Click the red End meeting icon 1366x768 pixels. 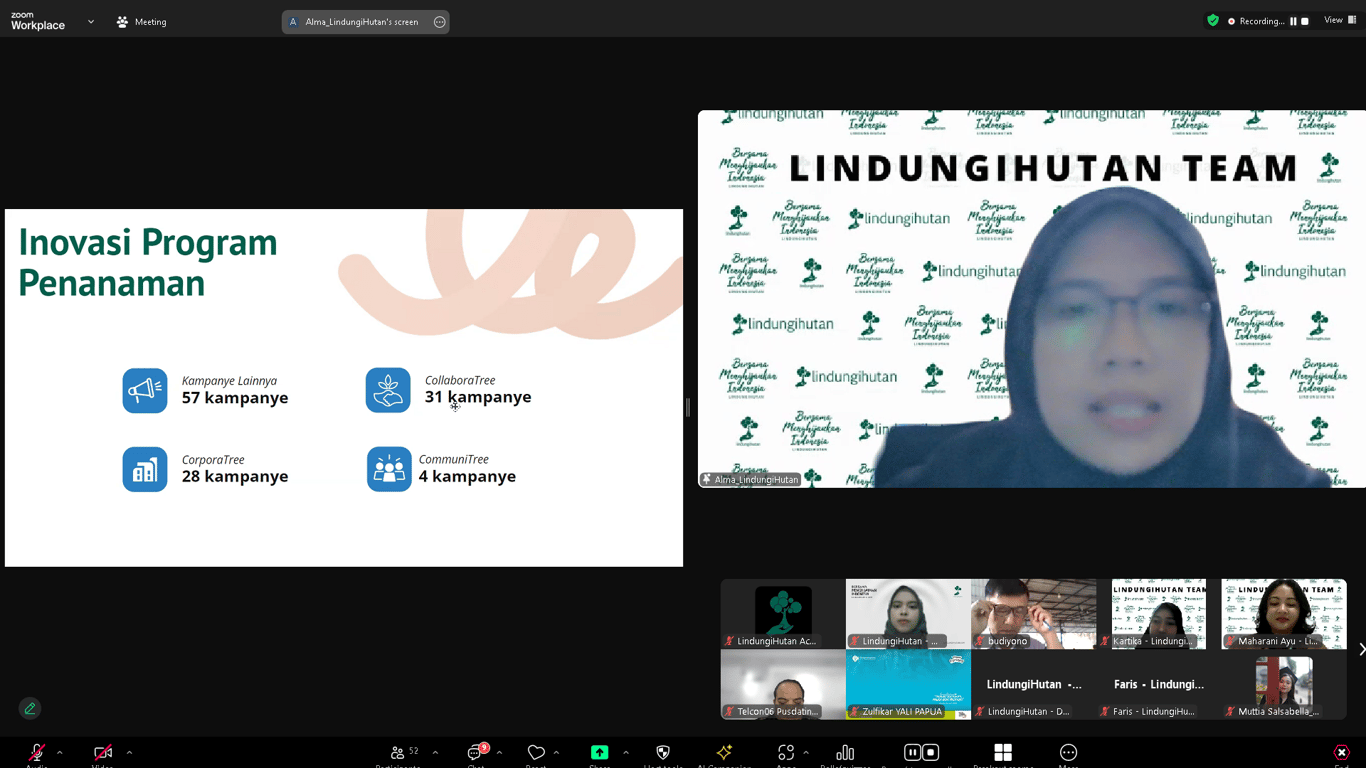[1341, 752]
